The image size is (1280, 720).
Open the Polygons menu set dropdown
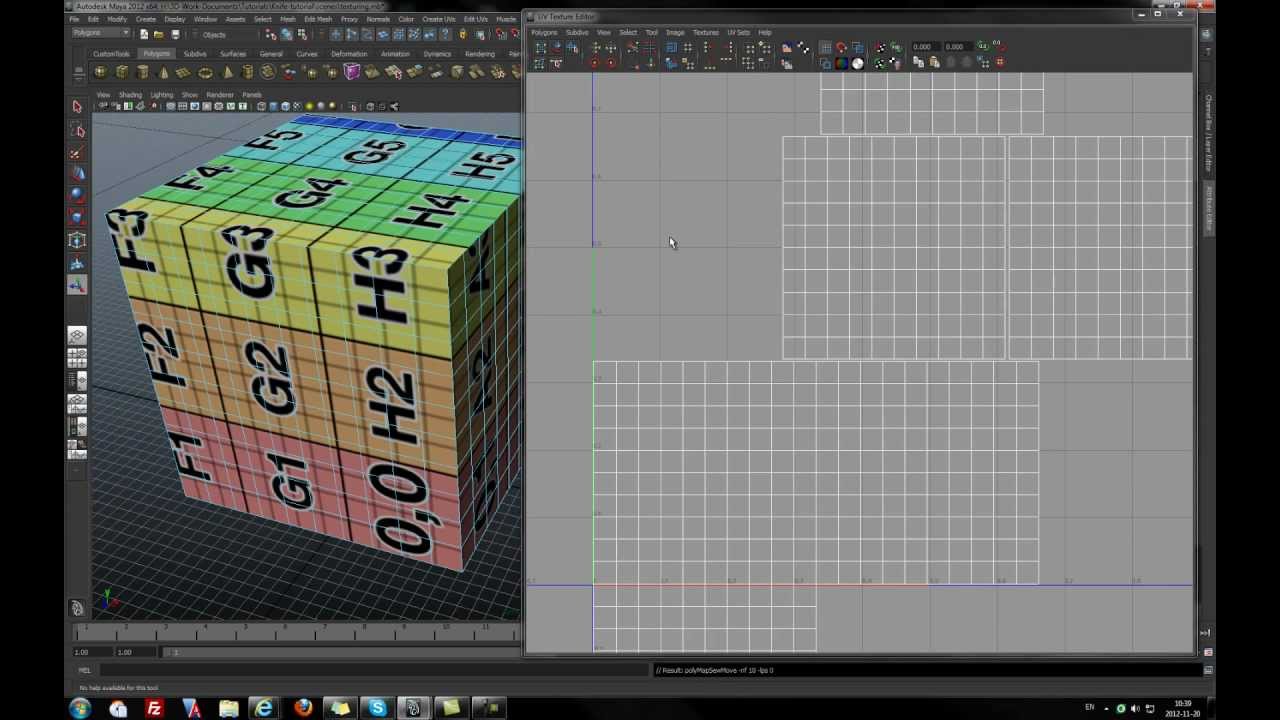coord(100,33)
